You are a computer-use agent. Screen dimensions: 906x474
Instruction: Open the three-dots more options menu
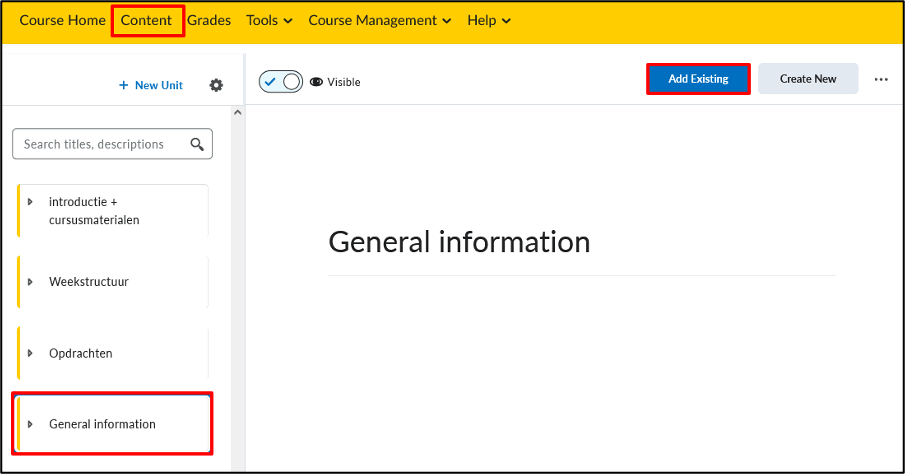tap(881, 79)
